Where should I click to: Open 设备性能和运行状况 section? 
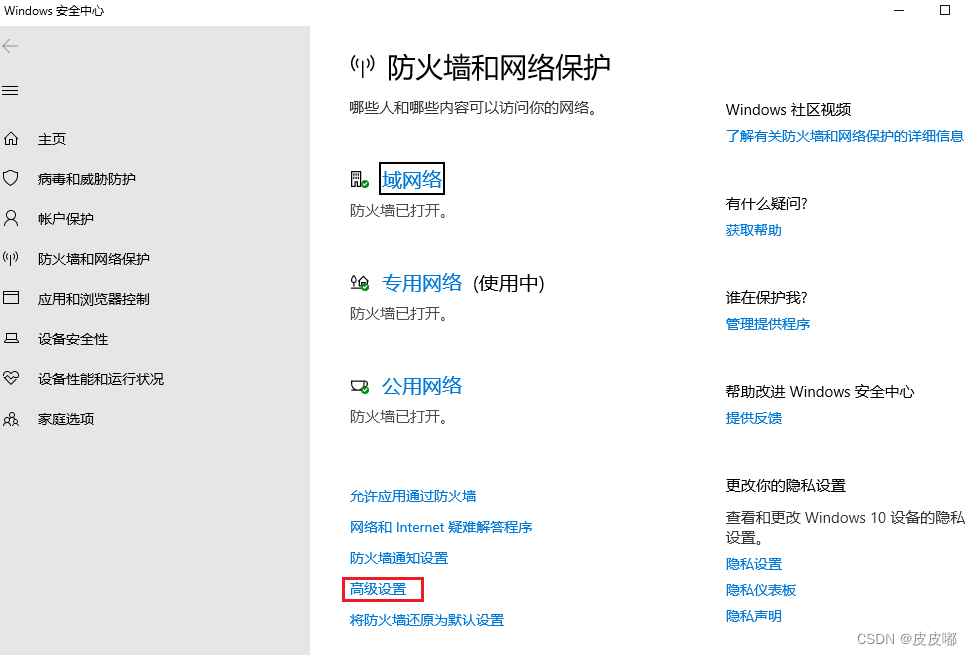point(101,379)
